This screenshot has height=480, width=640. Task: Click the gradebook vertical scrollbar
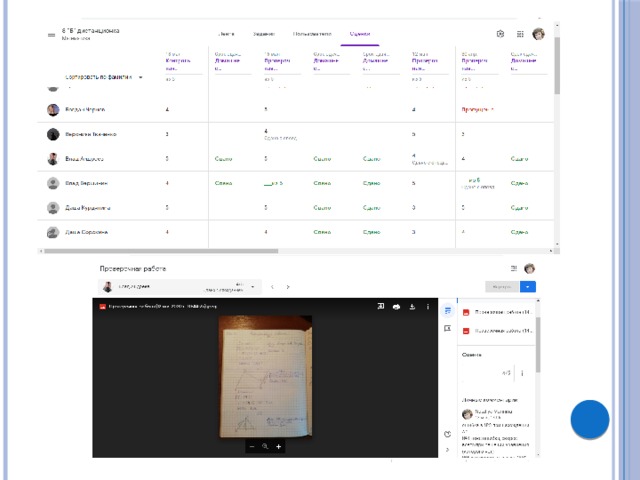557,65
